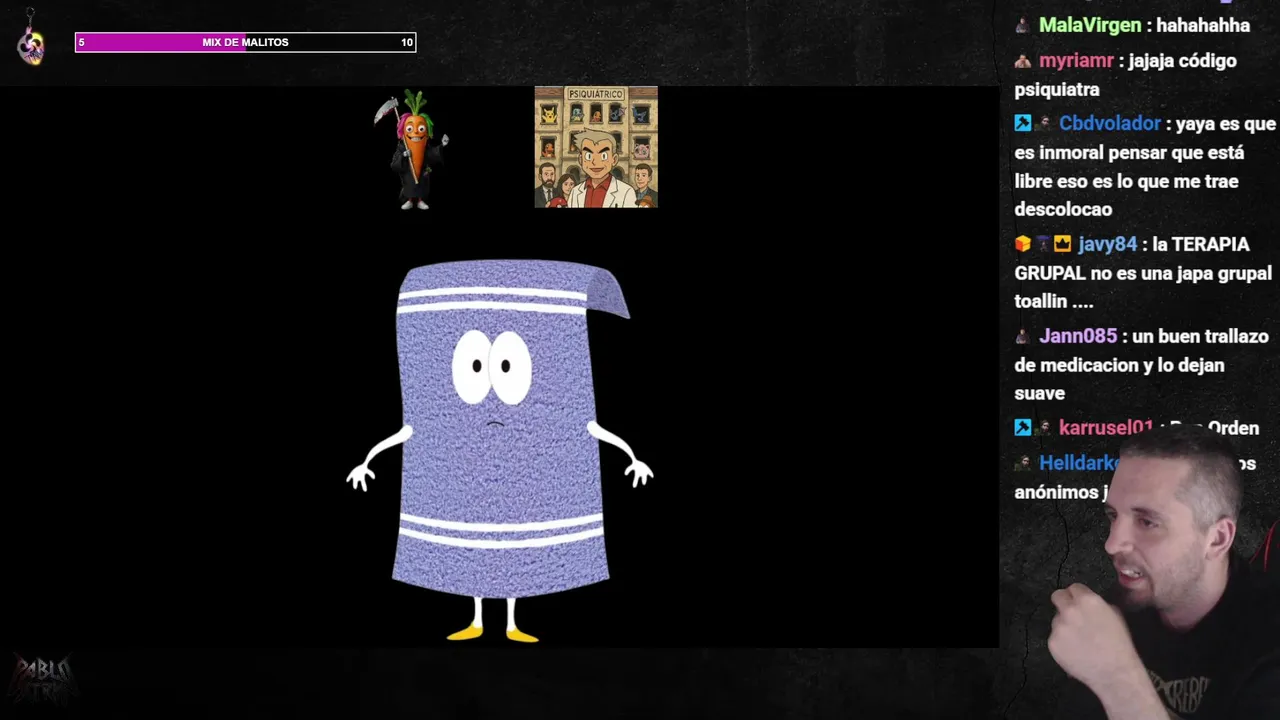The image size is (1280, 720).
Task: Click the avatar icon beside myriamr
Action: 1022,61
